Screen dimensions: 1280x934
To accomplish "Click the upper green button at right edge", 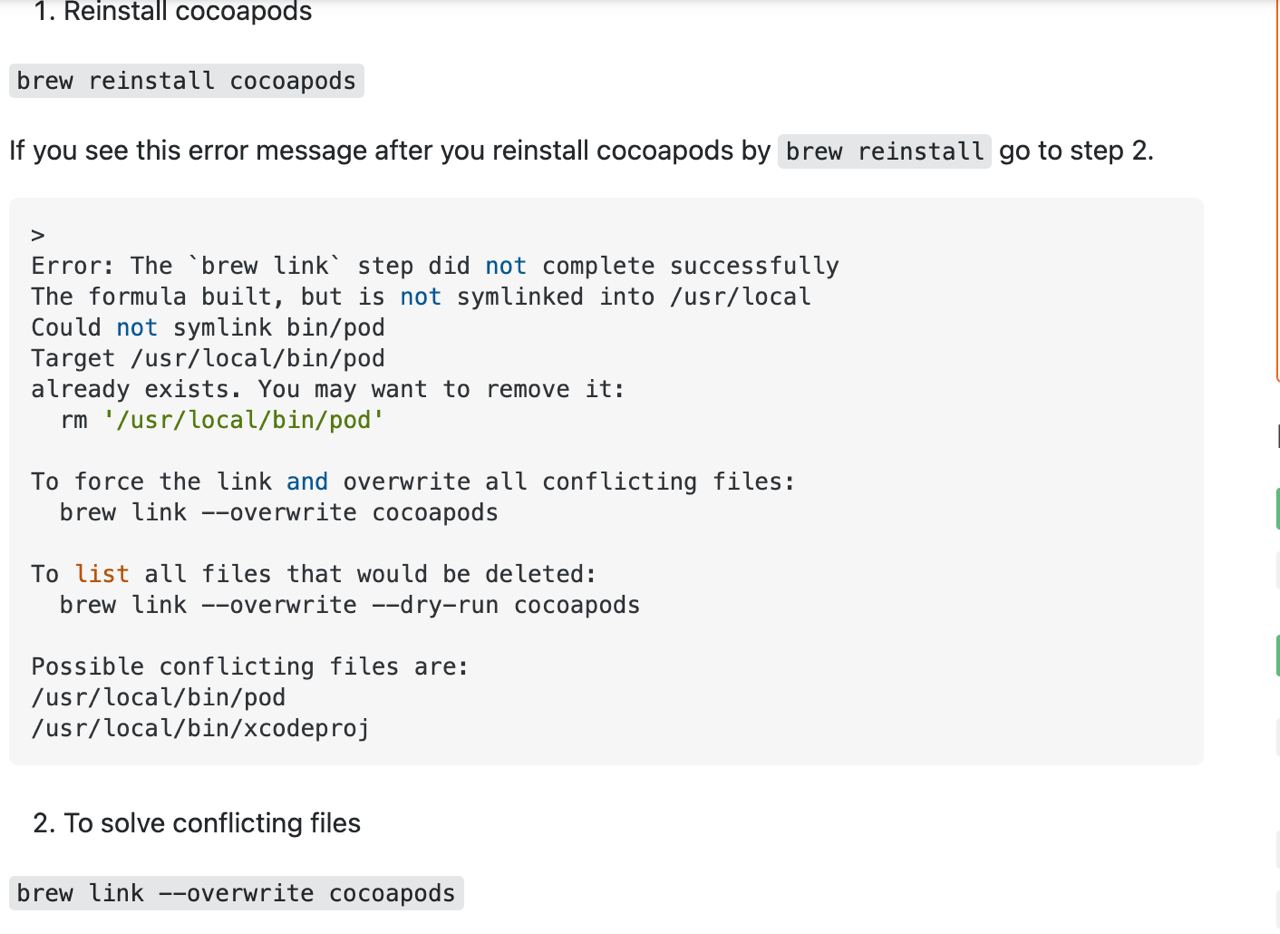I will pos(1278,509).
